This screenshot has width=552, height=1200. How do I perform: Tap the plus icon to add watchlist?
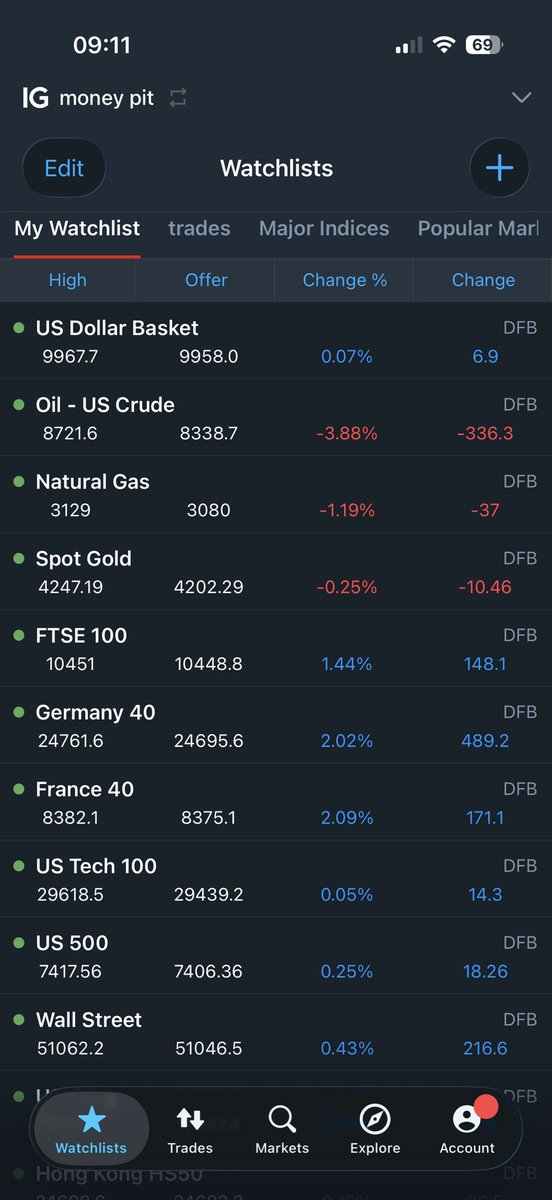499,168
